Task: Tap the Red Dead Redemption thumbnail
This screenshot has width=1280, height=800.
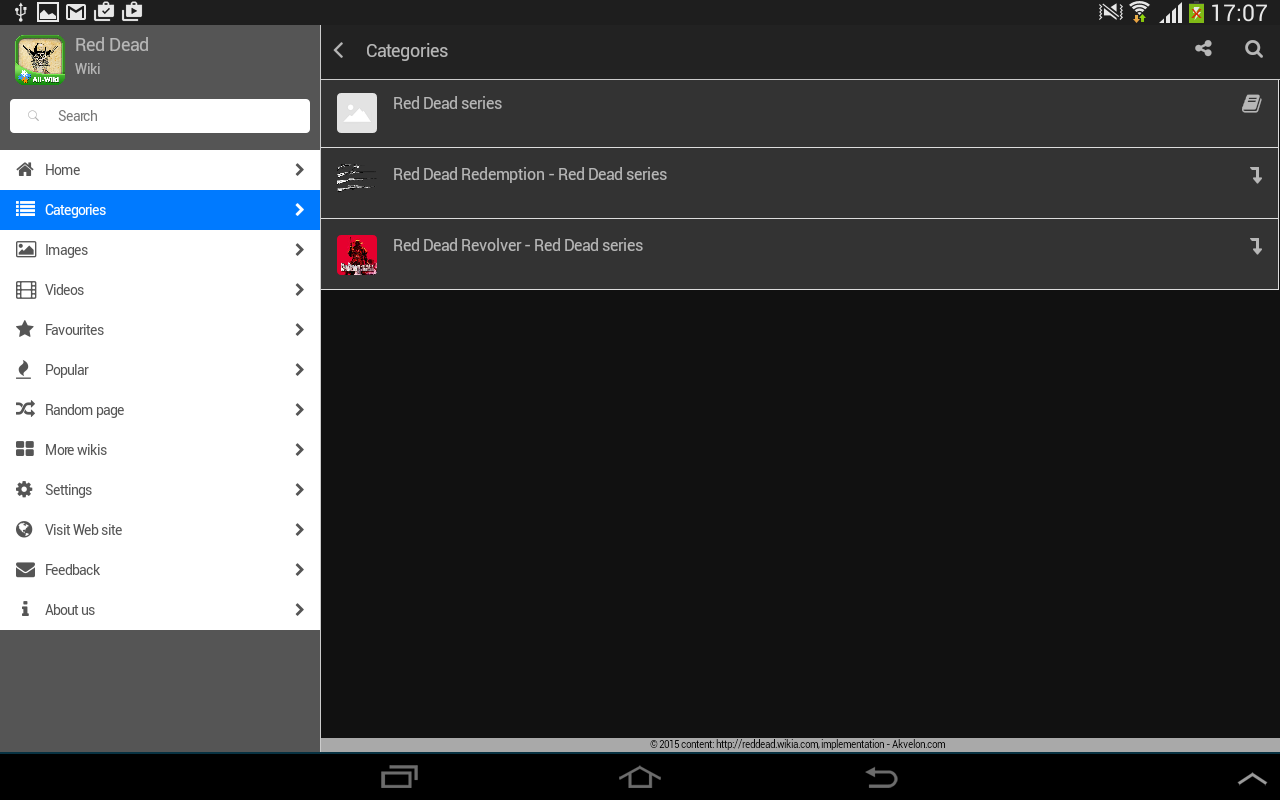Action: [x=357, y=177]
